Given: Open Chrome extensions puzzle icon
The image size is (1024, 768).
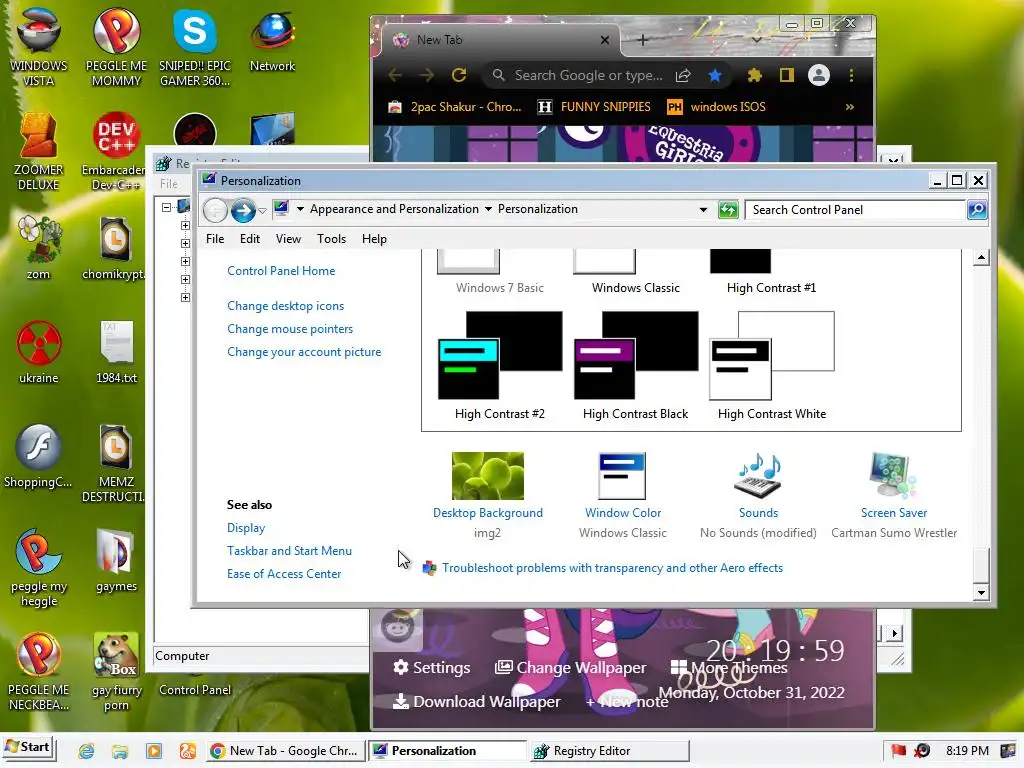Looking at the screenshot, I should coord(754,75).
